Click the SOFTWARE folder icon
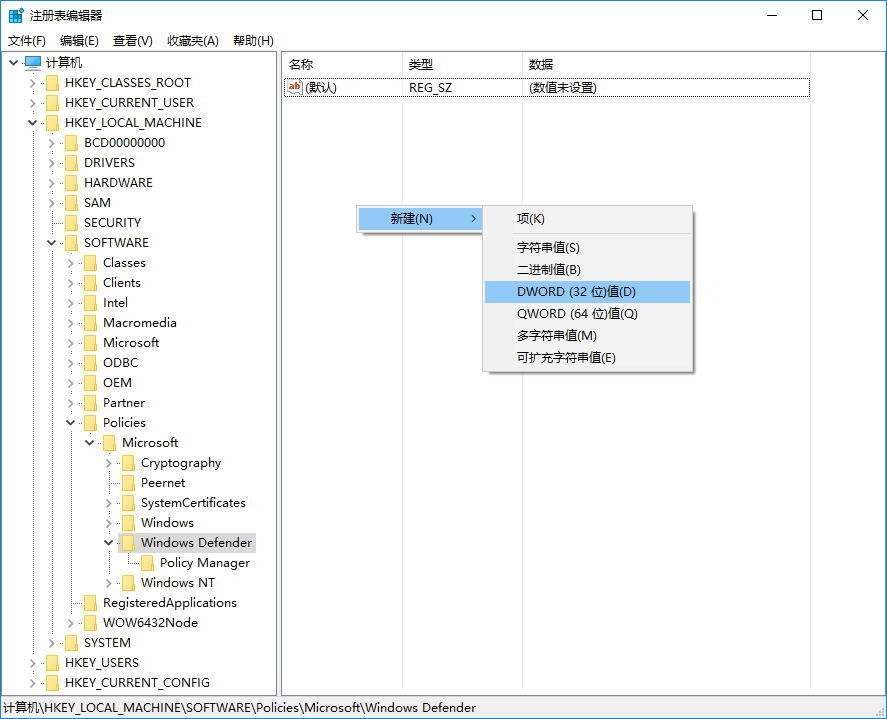This screenshot has height=719, width=887. pyautogui.click(x=71, y=243)
